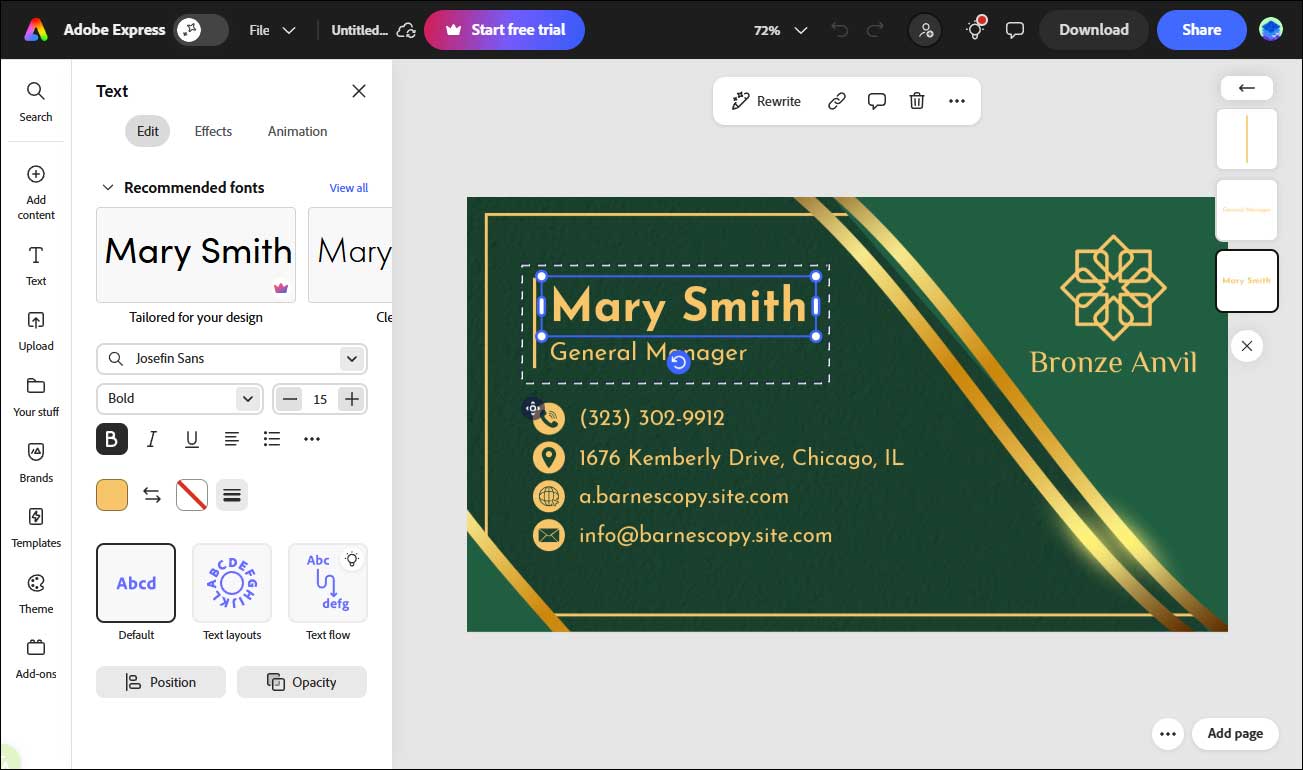
Task: Open the Brands panel
Action: coord(36,463)
